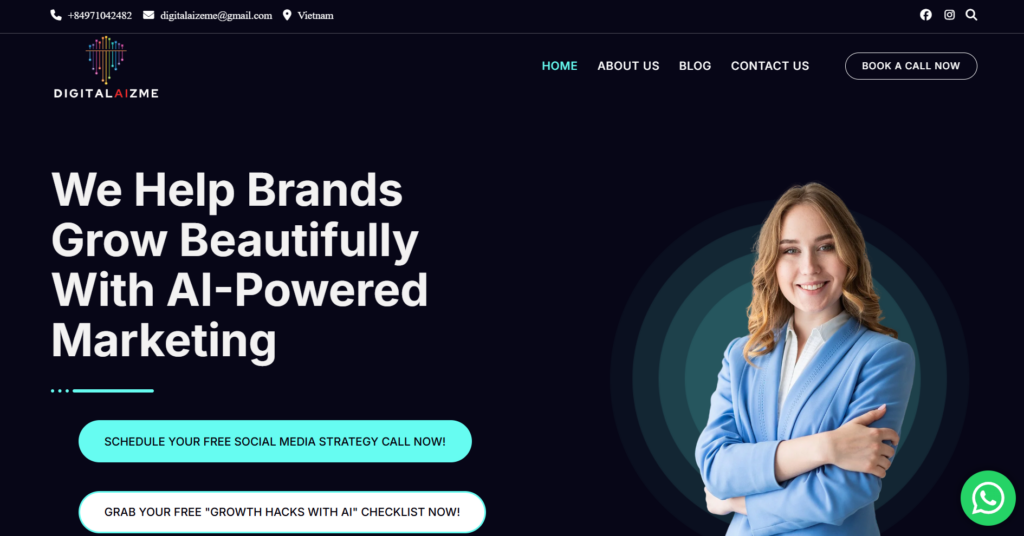
Task: Click the DigitalAIzme logo
Action: click(x=106, y=67)
